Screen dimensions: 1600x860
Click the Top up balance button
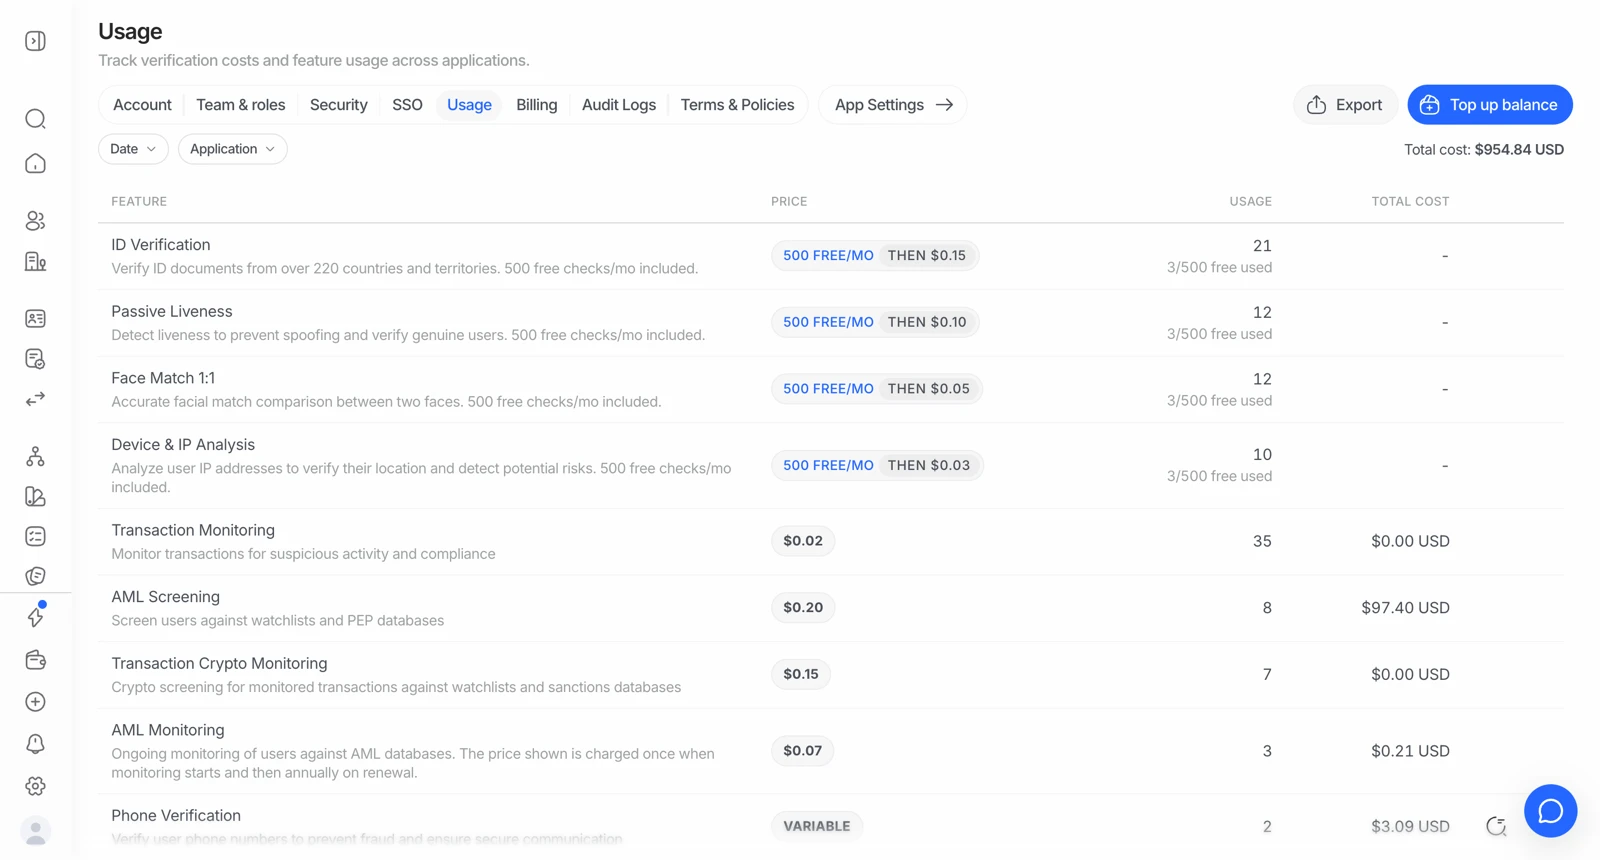point(1490,105)
